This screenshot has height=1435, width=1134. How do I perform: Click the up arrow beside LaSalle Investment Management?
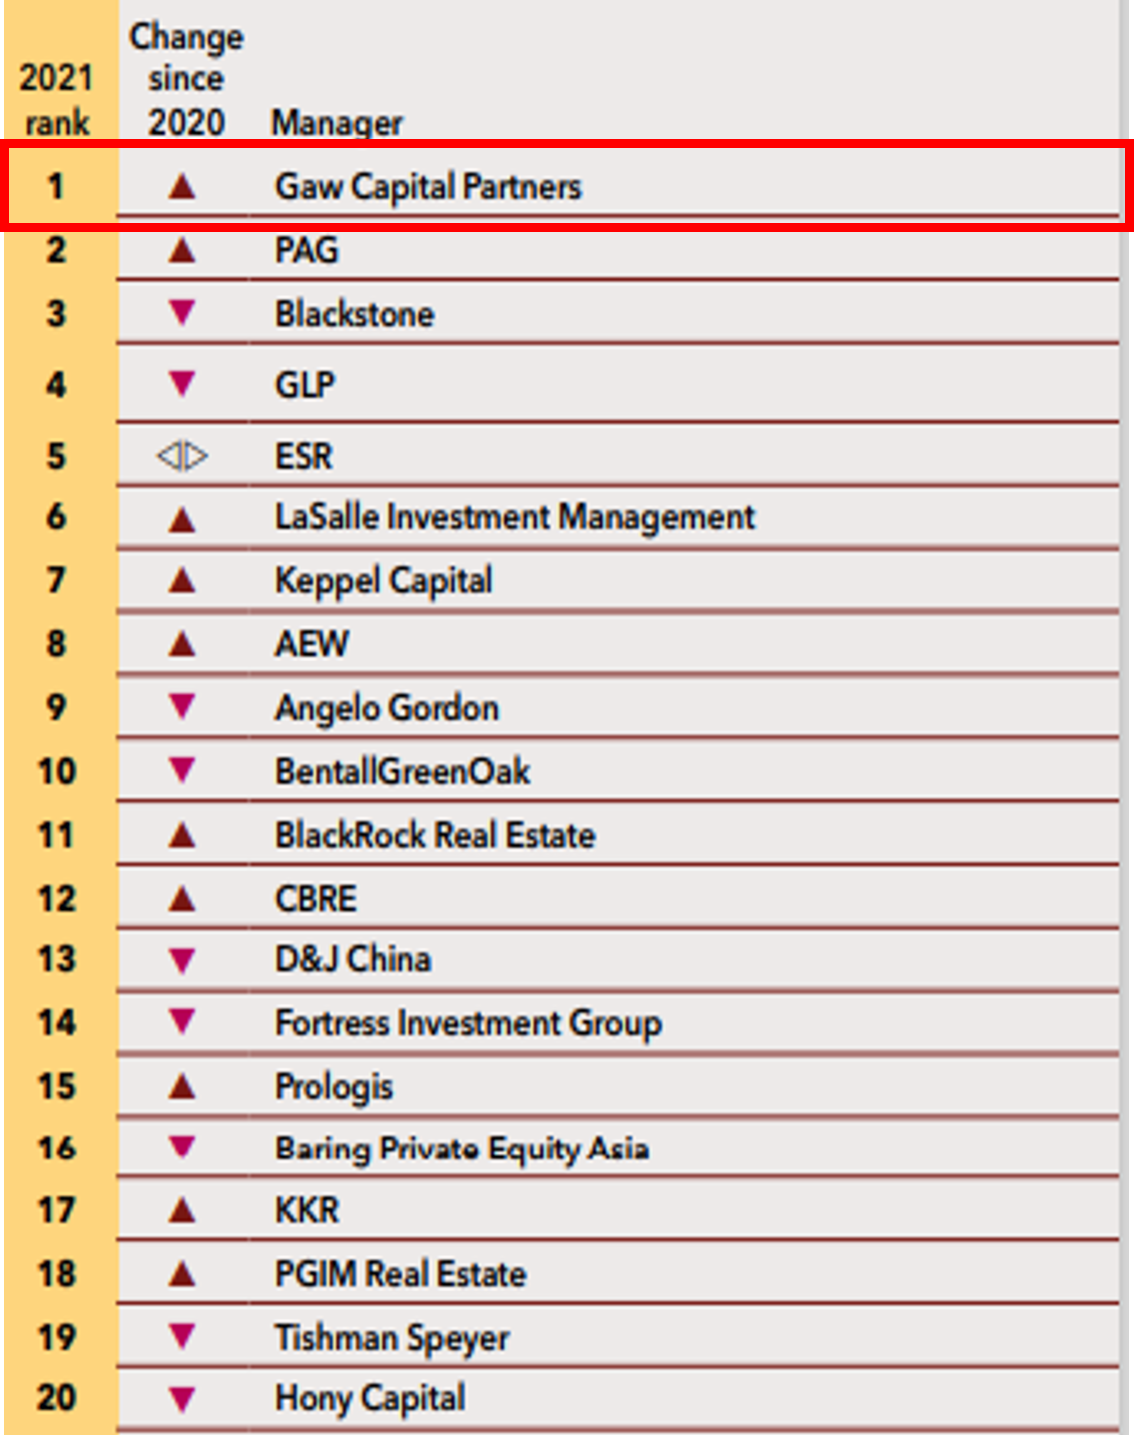coord(182,519)
